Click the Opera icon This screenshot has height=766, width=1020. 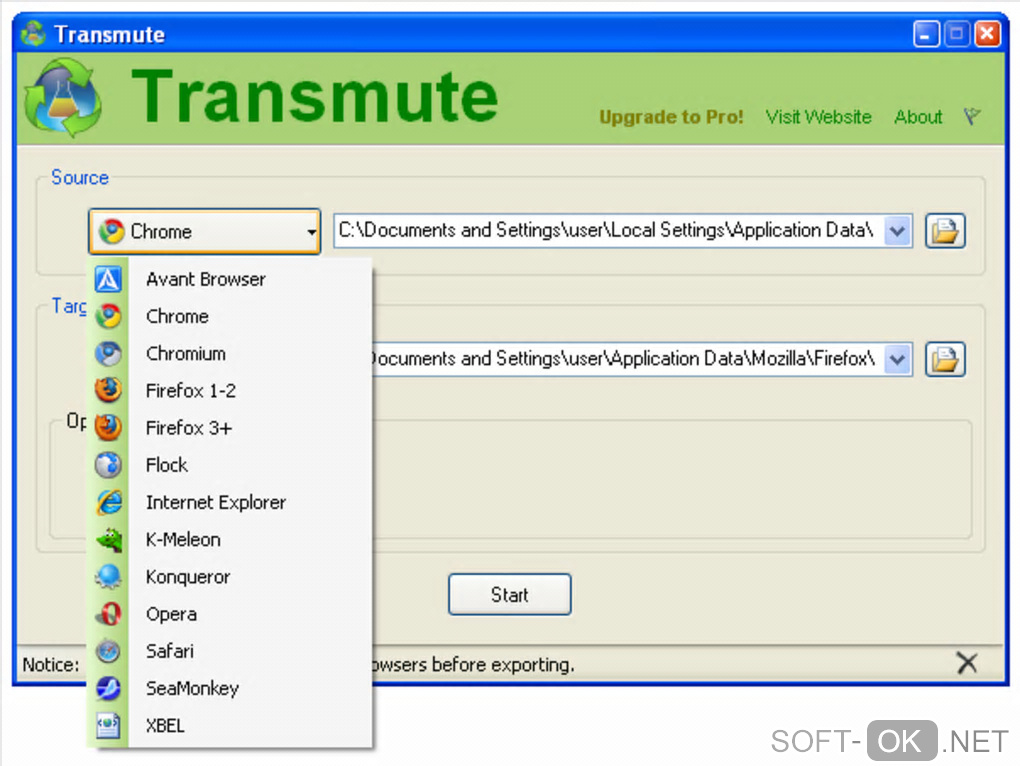click(108, 614)
